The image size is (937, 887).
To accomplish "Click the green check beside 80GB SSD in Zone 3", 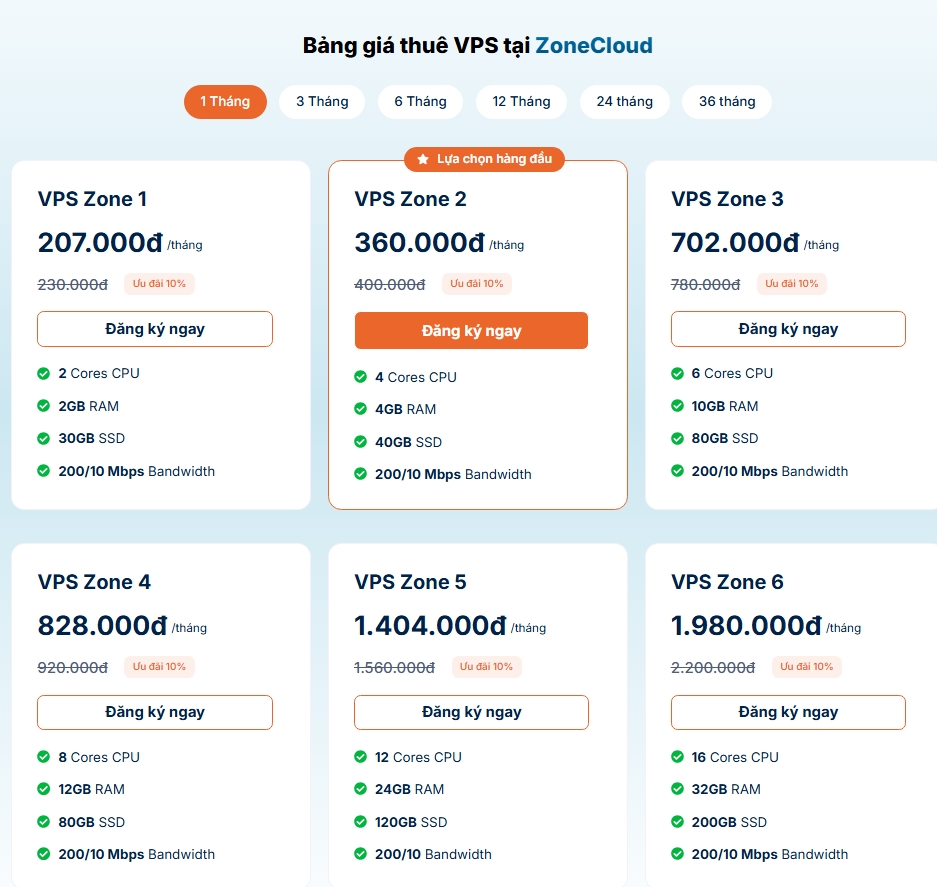I will pyautogui.click(x=677, y=439).
